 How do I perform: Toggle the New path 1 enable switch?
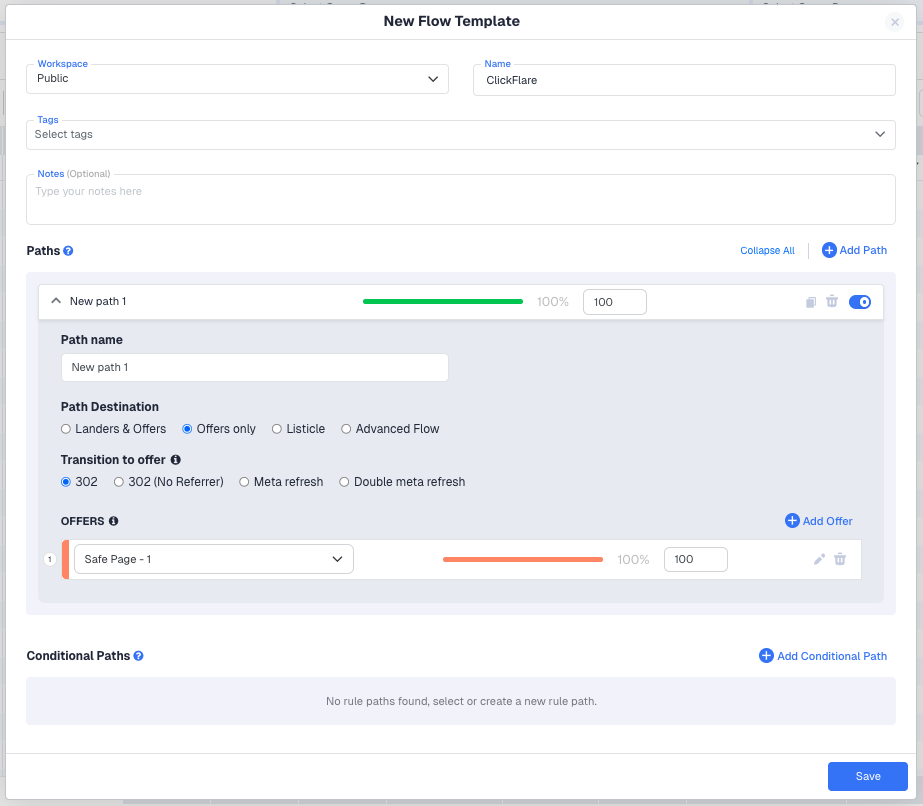[x=859, y=302]
